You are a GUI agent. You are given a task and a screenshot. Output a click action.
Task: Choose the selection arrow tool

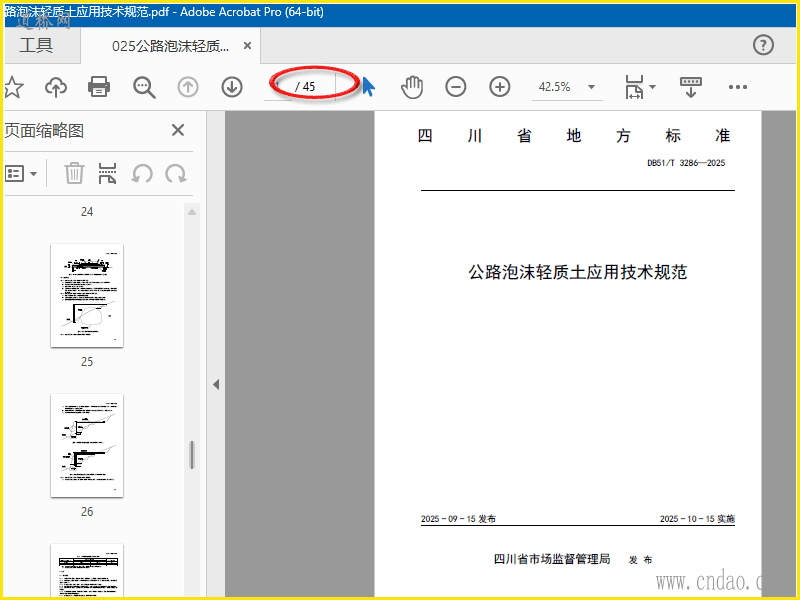pos(368,86)
